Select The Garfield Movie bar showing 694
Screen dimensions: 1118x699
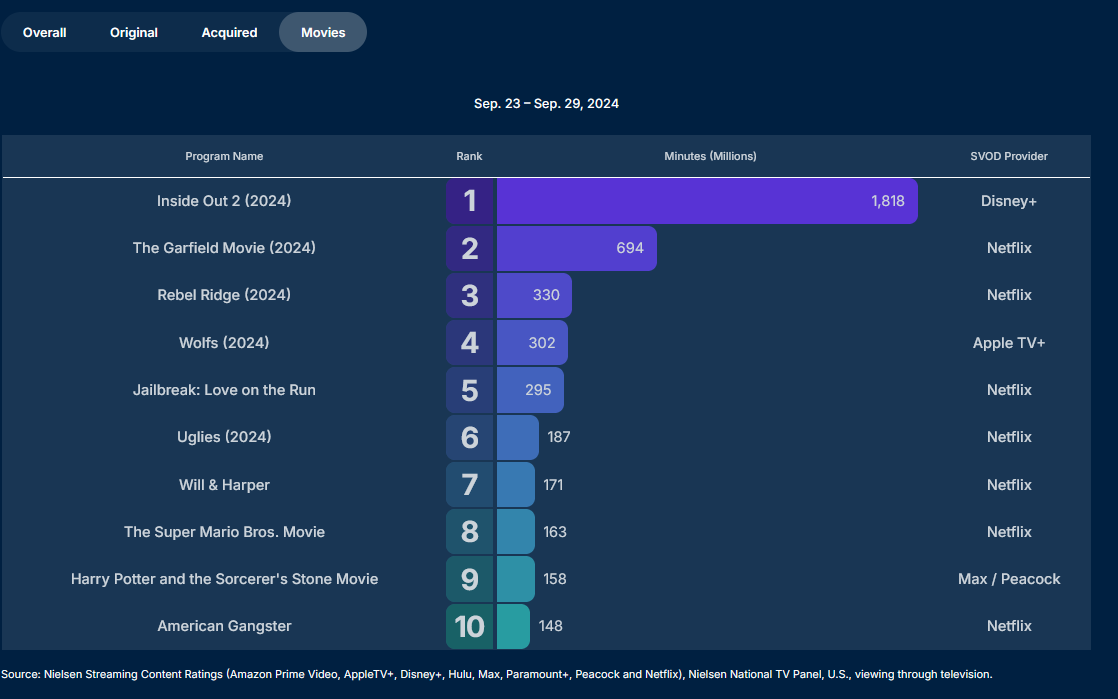click(576, 248)
